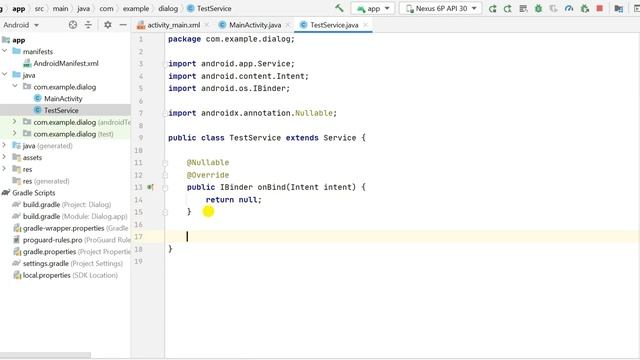Open local.properties file

pos(47,275)
